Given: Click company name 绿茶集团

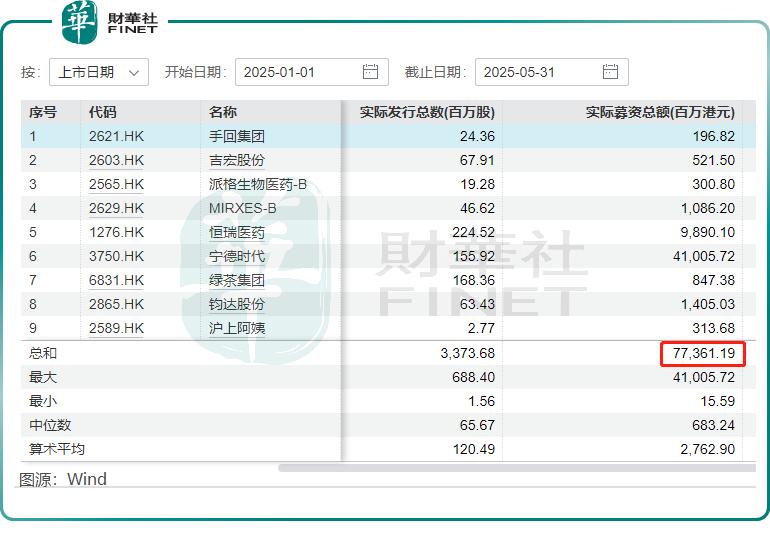Looking at the screenshot, I should point(237,280).
